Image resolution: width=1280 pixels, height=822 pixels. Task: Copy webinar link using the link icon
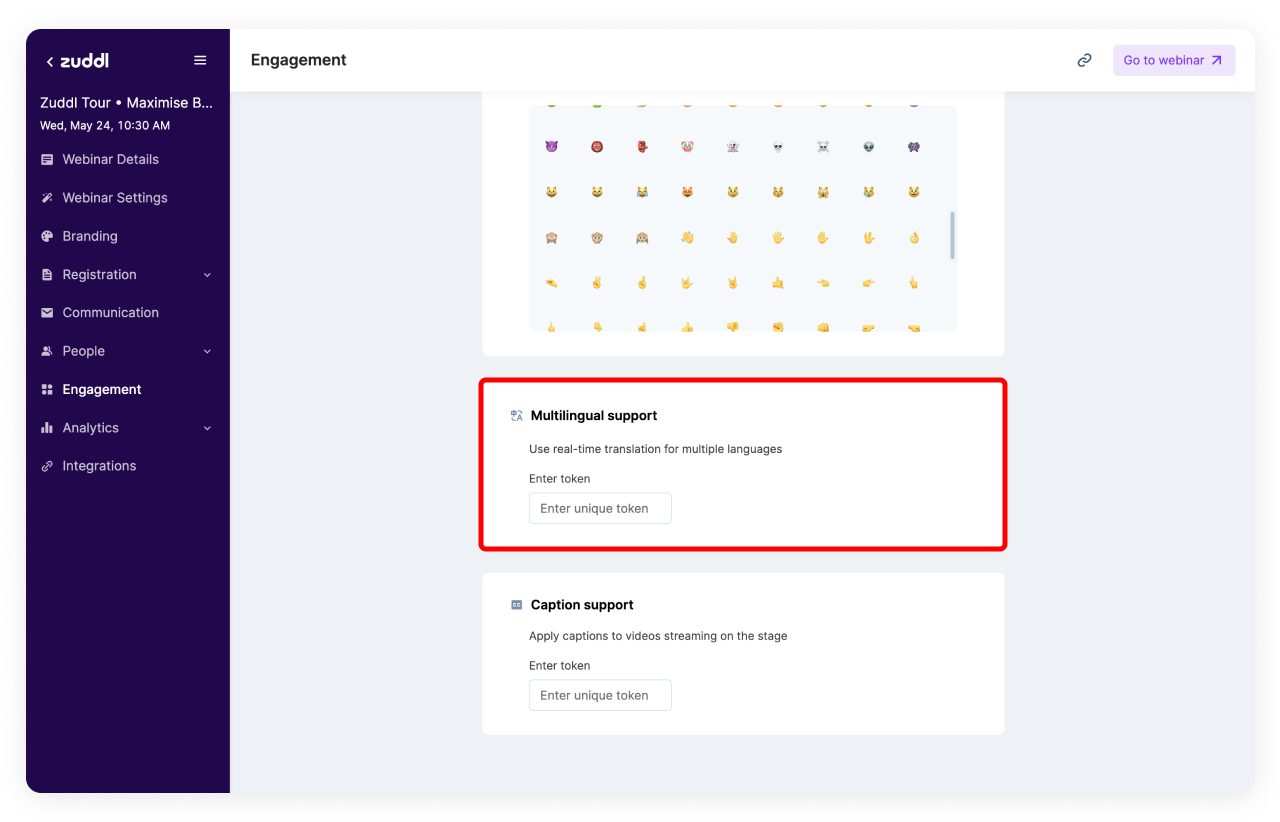pos(1084,60)
